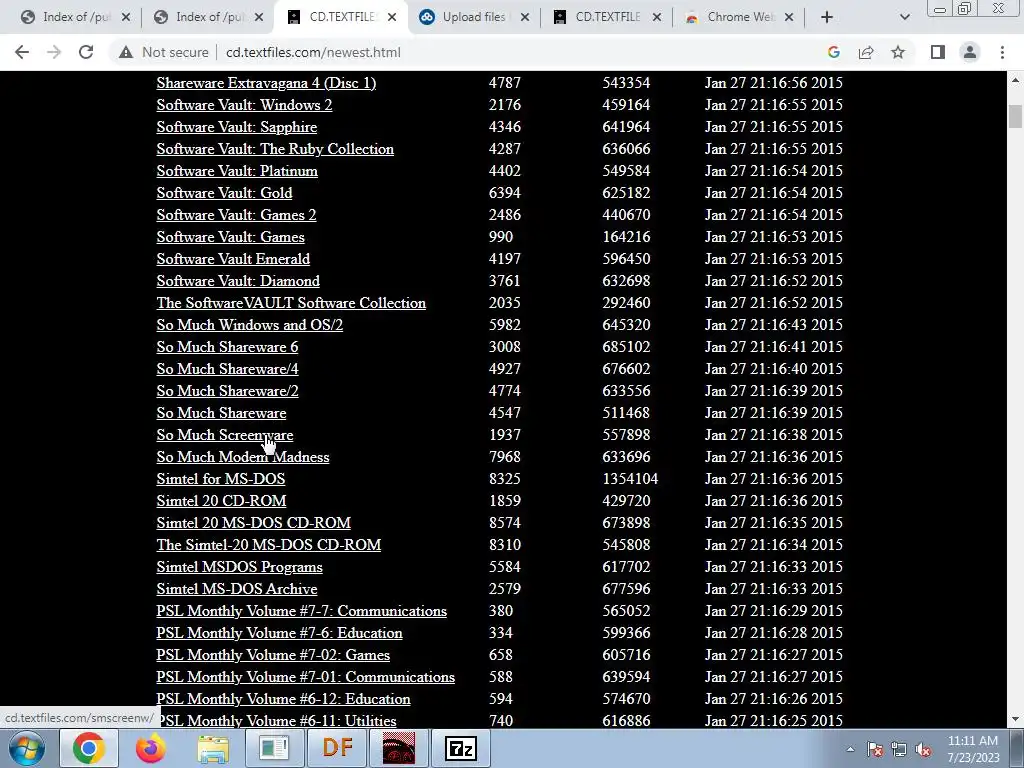Close the first Index of /pub tab

pos(126,18)
